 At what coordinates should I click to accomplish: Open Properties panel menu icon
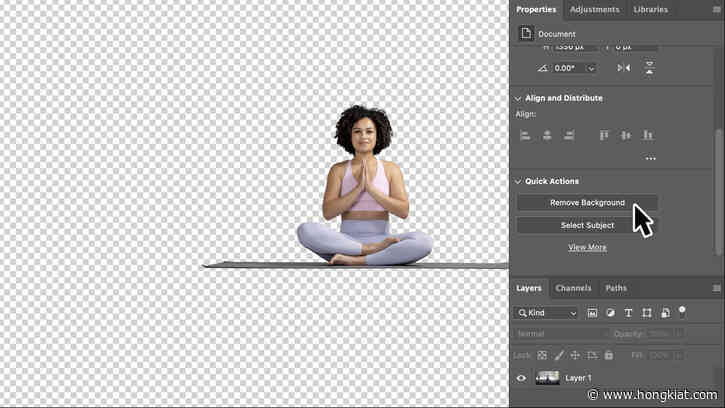point(716,9)
